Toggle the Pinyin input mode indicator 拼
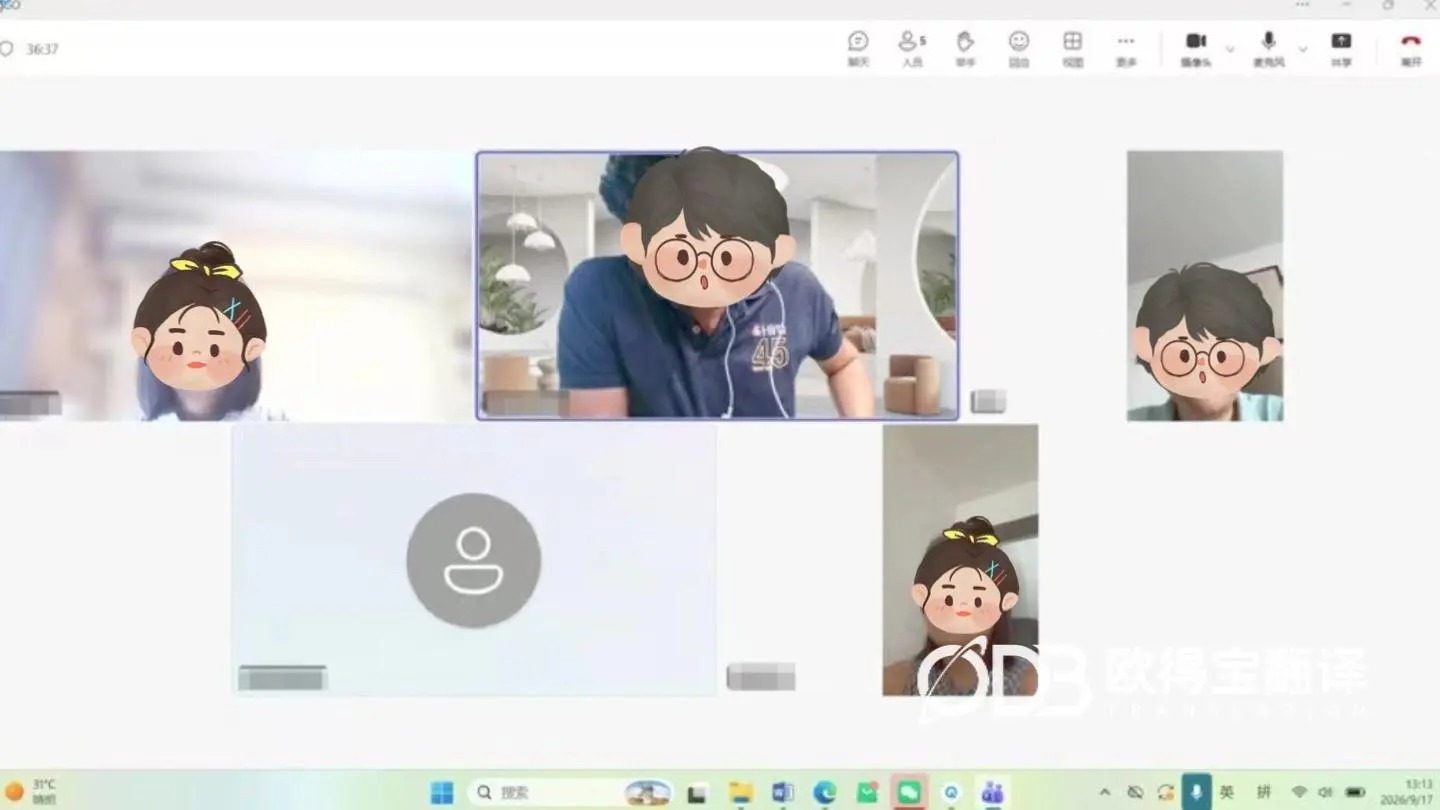 point(1263,792)
